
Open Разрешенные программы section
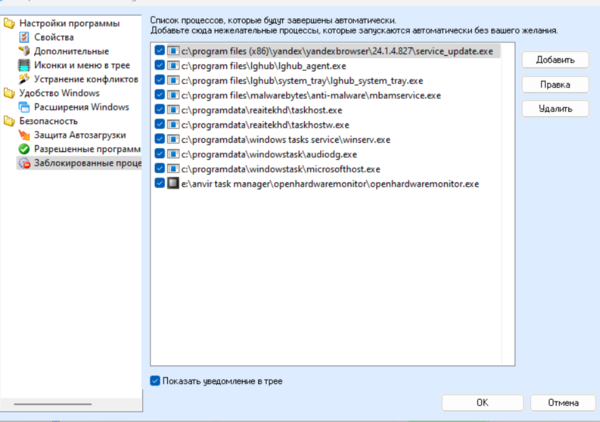point(87,149)
